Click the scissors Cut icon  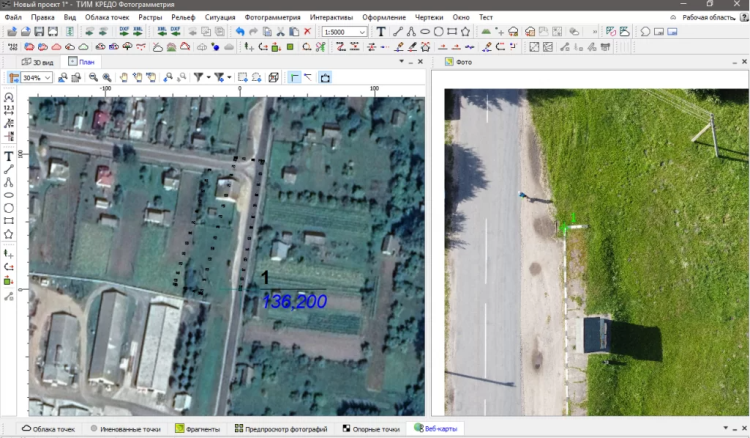click(279, 32)
